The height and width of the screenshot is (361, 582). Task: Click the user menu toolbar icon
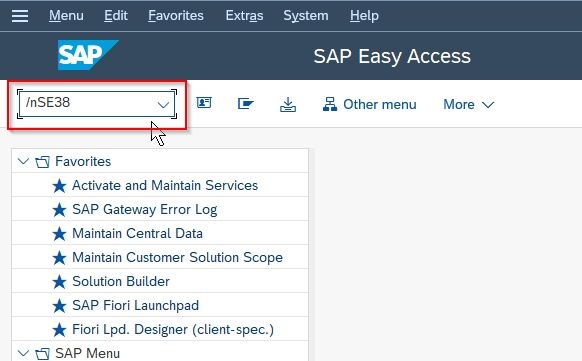coord(204,103)
